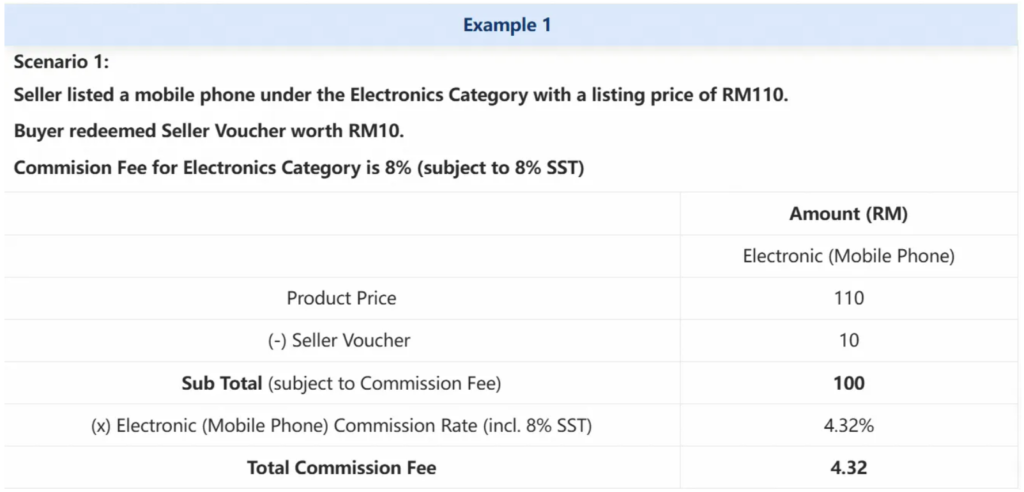Select the Total Commission Fee label
1024x492 pixels.
click(x=342, y=468)
